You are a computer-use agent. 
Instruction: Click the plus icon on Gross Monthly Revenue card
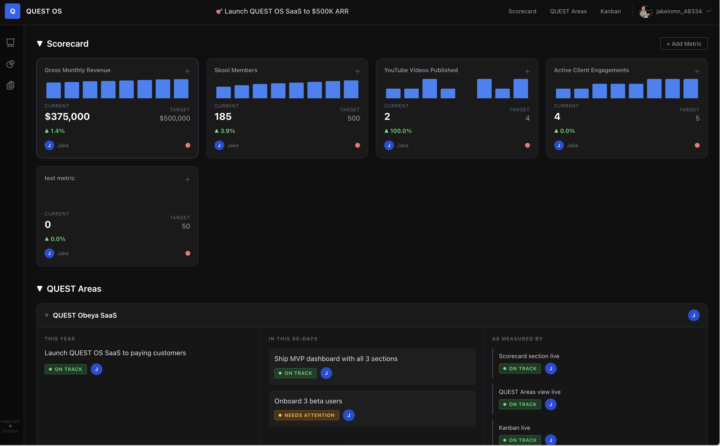[x=187, y=71]
